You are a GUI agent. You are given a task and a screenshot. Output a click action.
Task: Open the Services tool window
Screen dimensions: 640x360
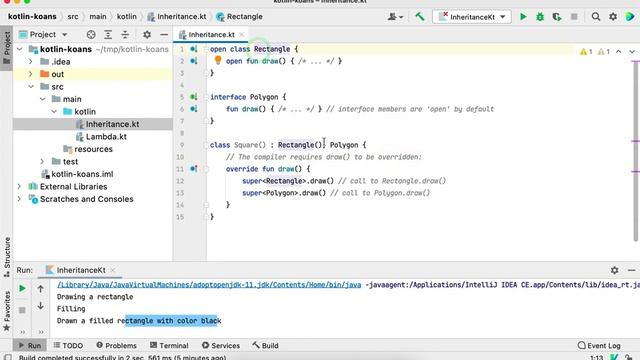pos(221,346)
